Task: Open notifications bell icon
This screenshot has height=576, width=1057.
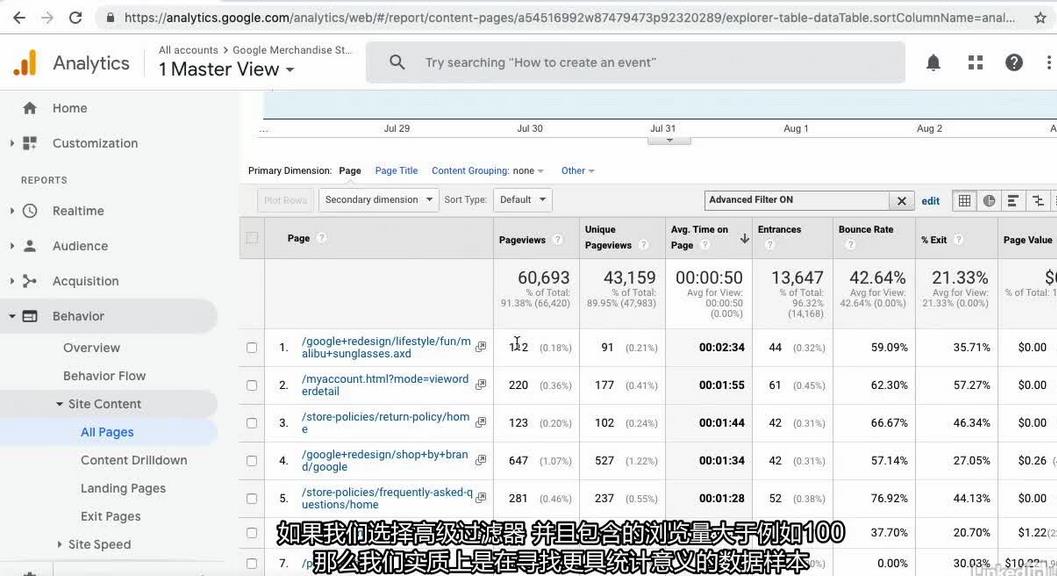Action: click(x=933, y=63)
